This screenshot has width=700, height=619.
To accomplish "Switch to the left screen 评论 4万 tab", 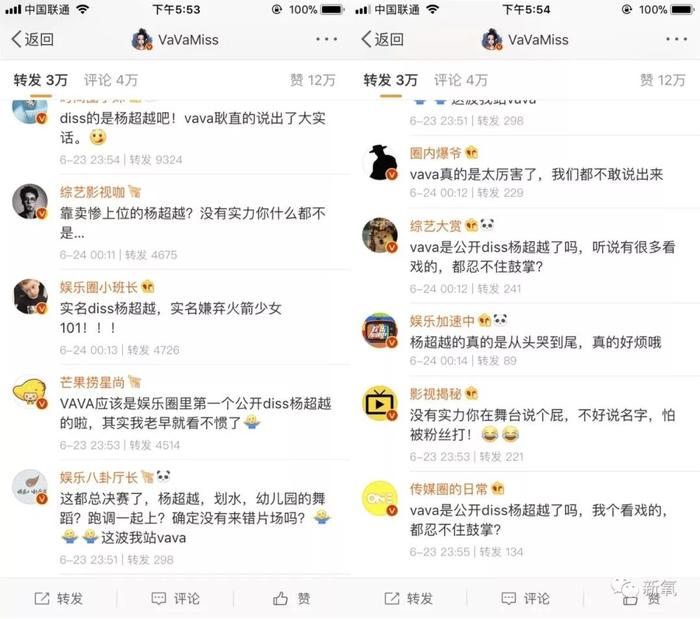I will pyautogui.click(x=111, y=80).
